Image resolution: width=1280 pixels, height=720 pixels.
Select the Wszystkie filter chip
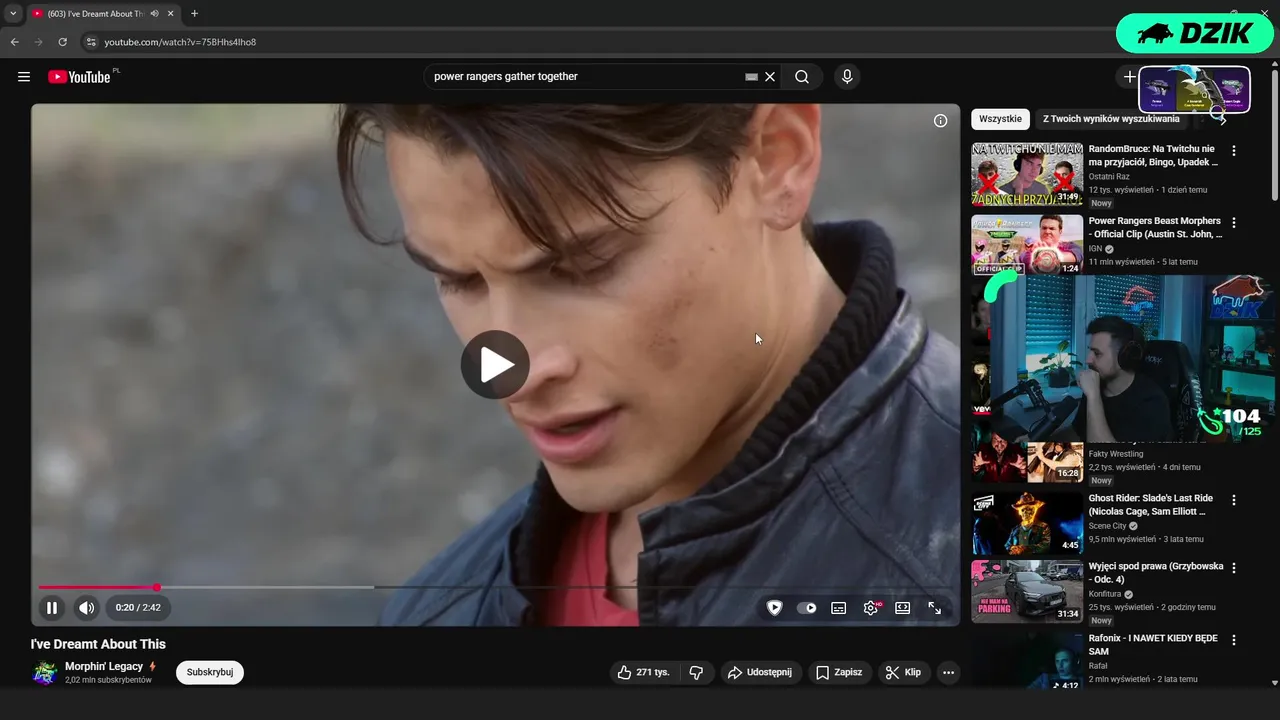click(1000, 119)
